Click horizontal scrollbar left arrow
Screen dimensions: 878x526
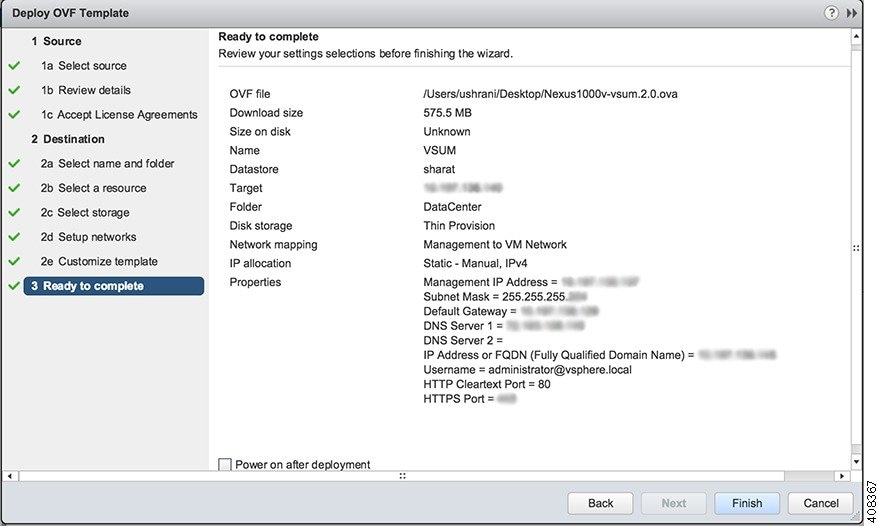pyautogui.click(x=10, y=476)
